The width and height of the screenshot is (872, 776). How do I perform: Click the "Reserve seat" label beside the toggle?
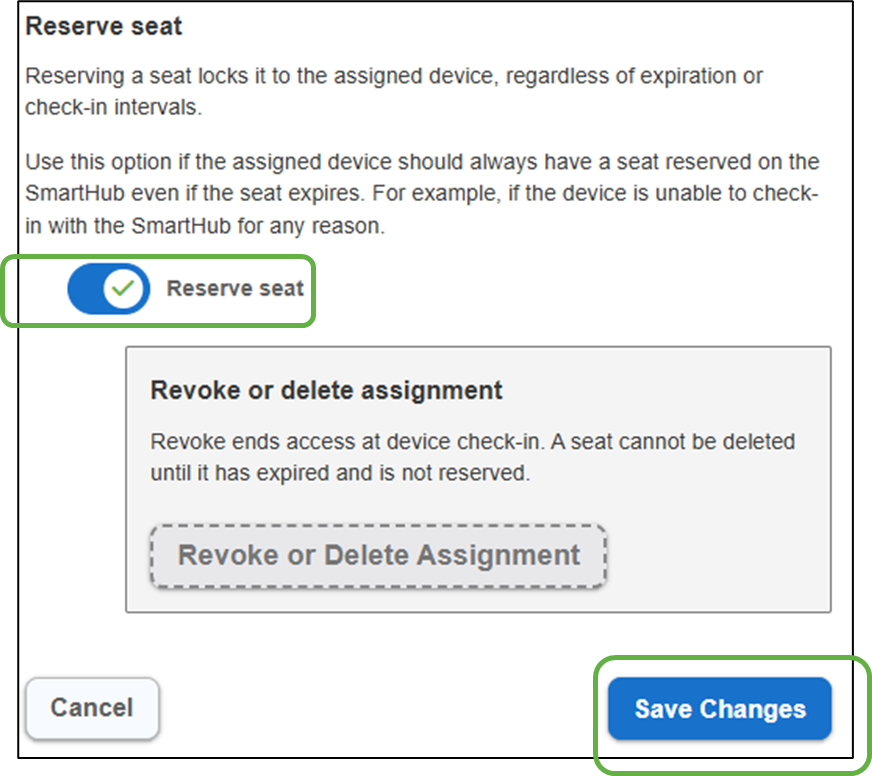(x=235, y=289)
